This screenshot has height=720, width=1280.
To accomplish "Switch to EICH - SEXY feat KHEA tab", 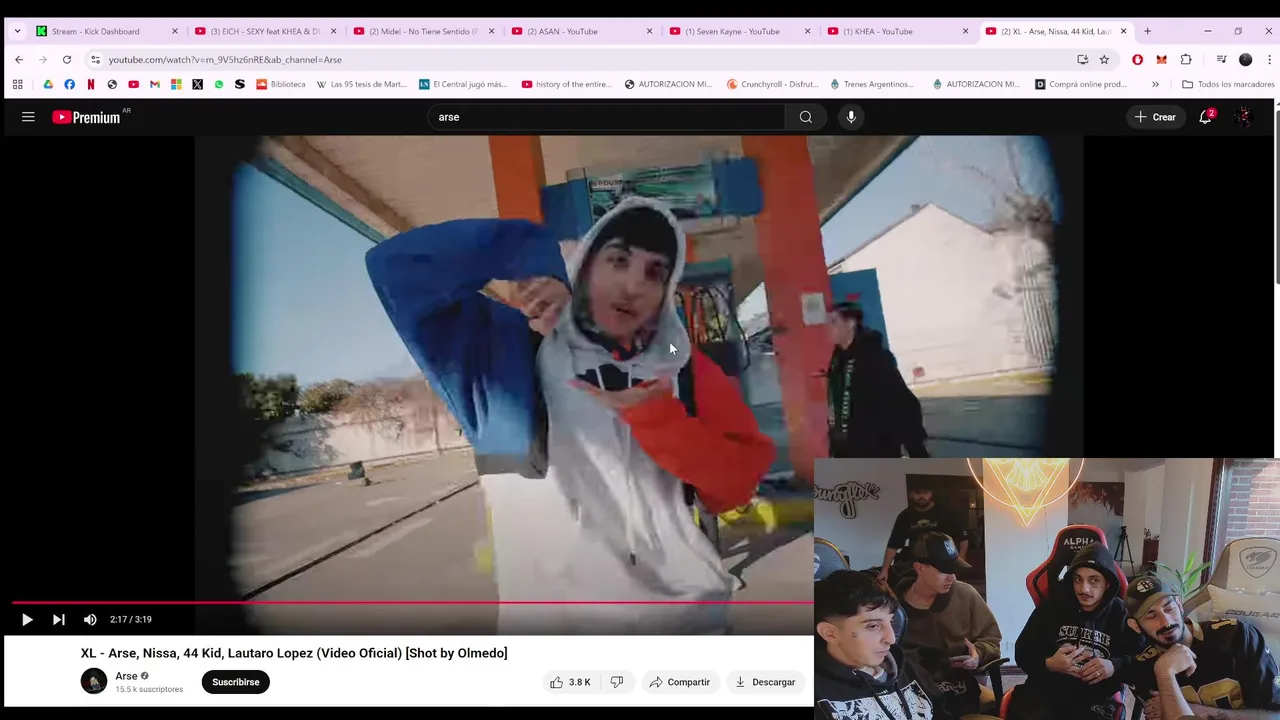I will pos(265,31).
